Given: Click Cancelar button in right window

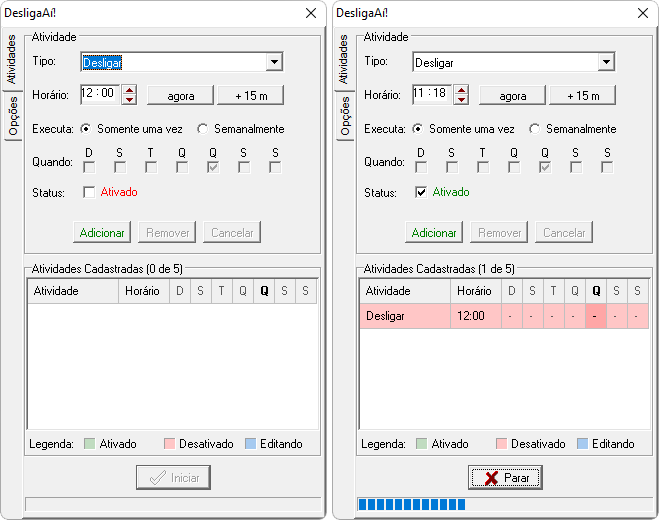Looking at the screenshot, I should [564, 232].
